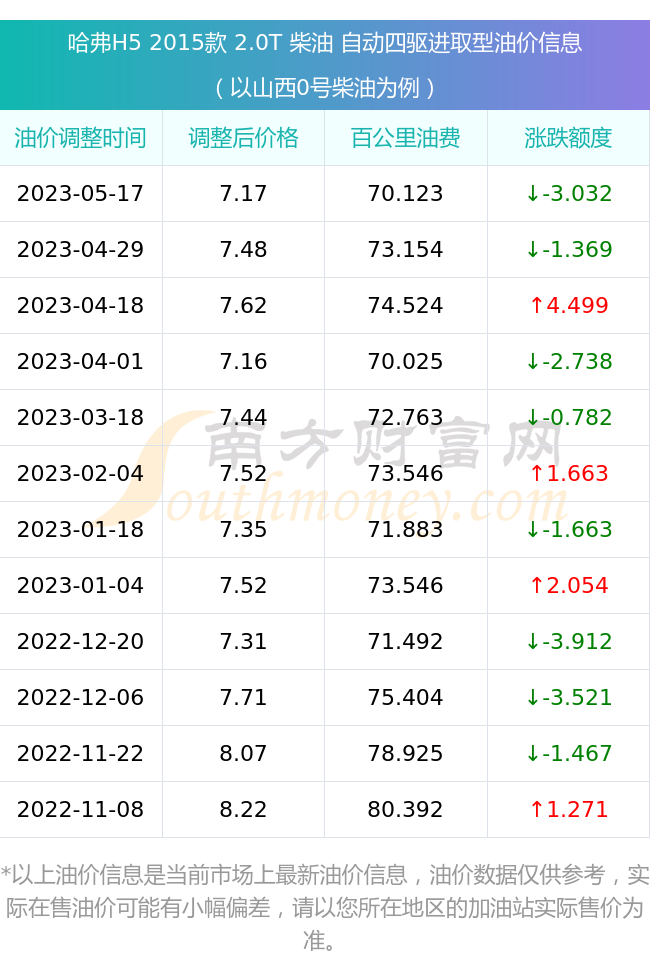650x957 pixels.
Task: Click the 百公里油费 column header
Action: [406, 138]
